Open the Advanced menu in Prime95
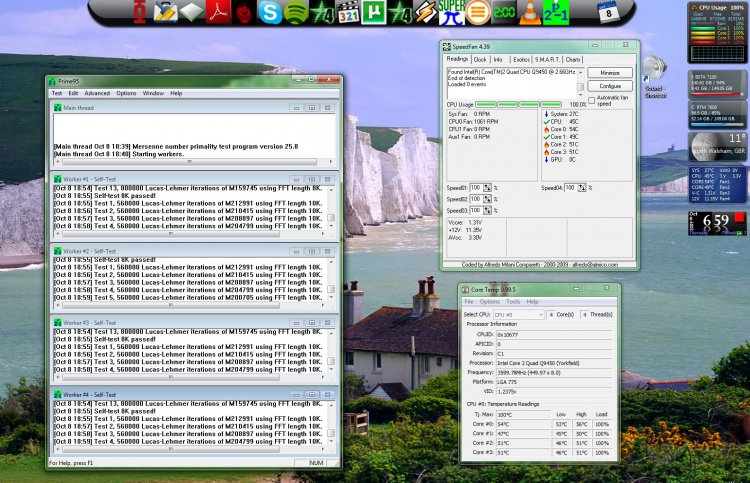The width and height of the screenshot is (750, 483). pos(97,93)
